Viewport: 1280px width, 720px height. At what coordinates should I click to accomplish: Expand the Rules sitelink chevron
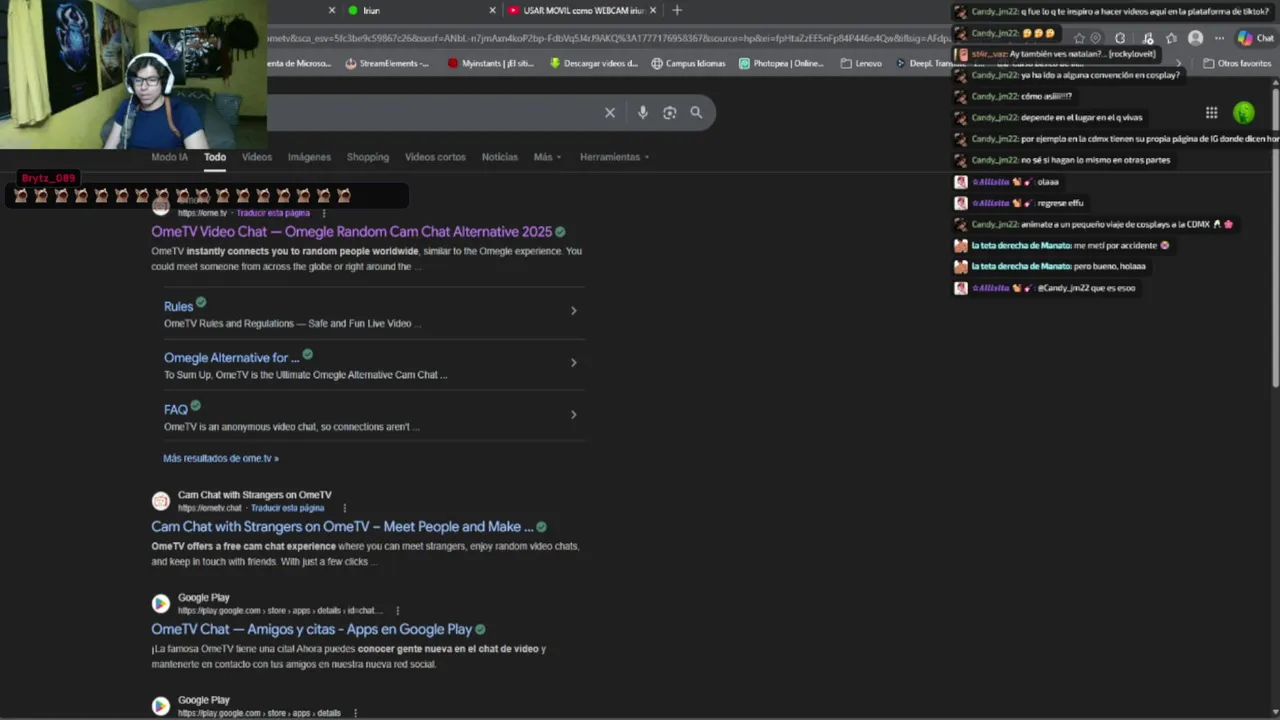point(573,311)
